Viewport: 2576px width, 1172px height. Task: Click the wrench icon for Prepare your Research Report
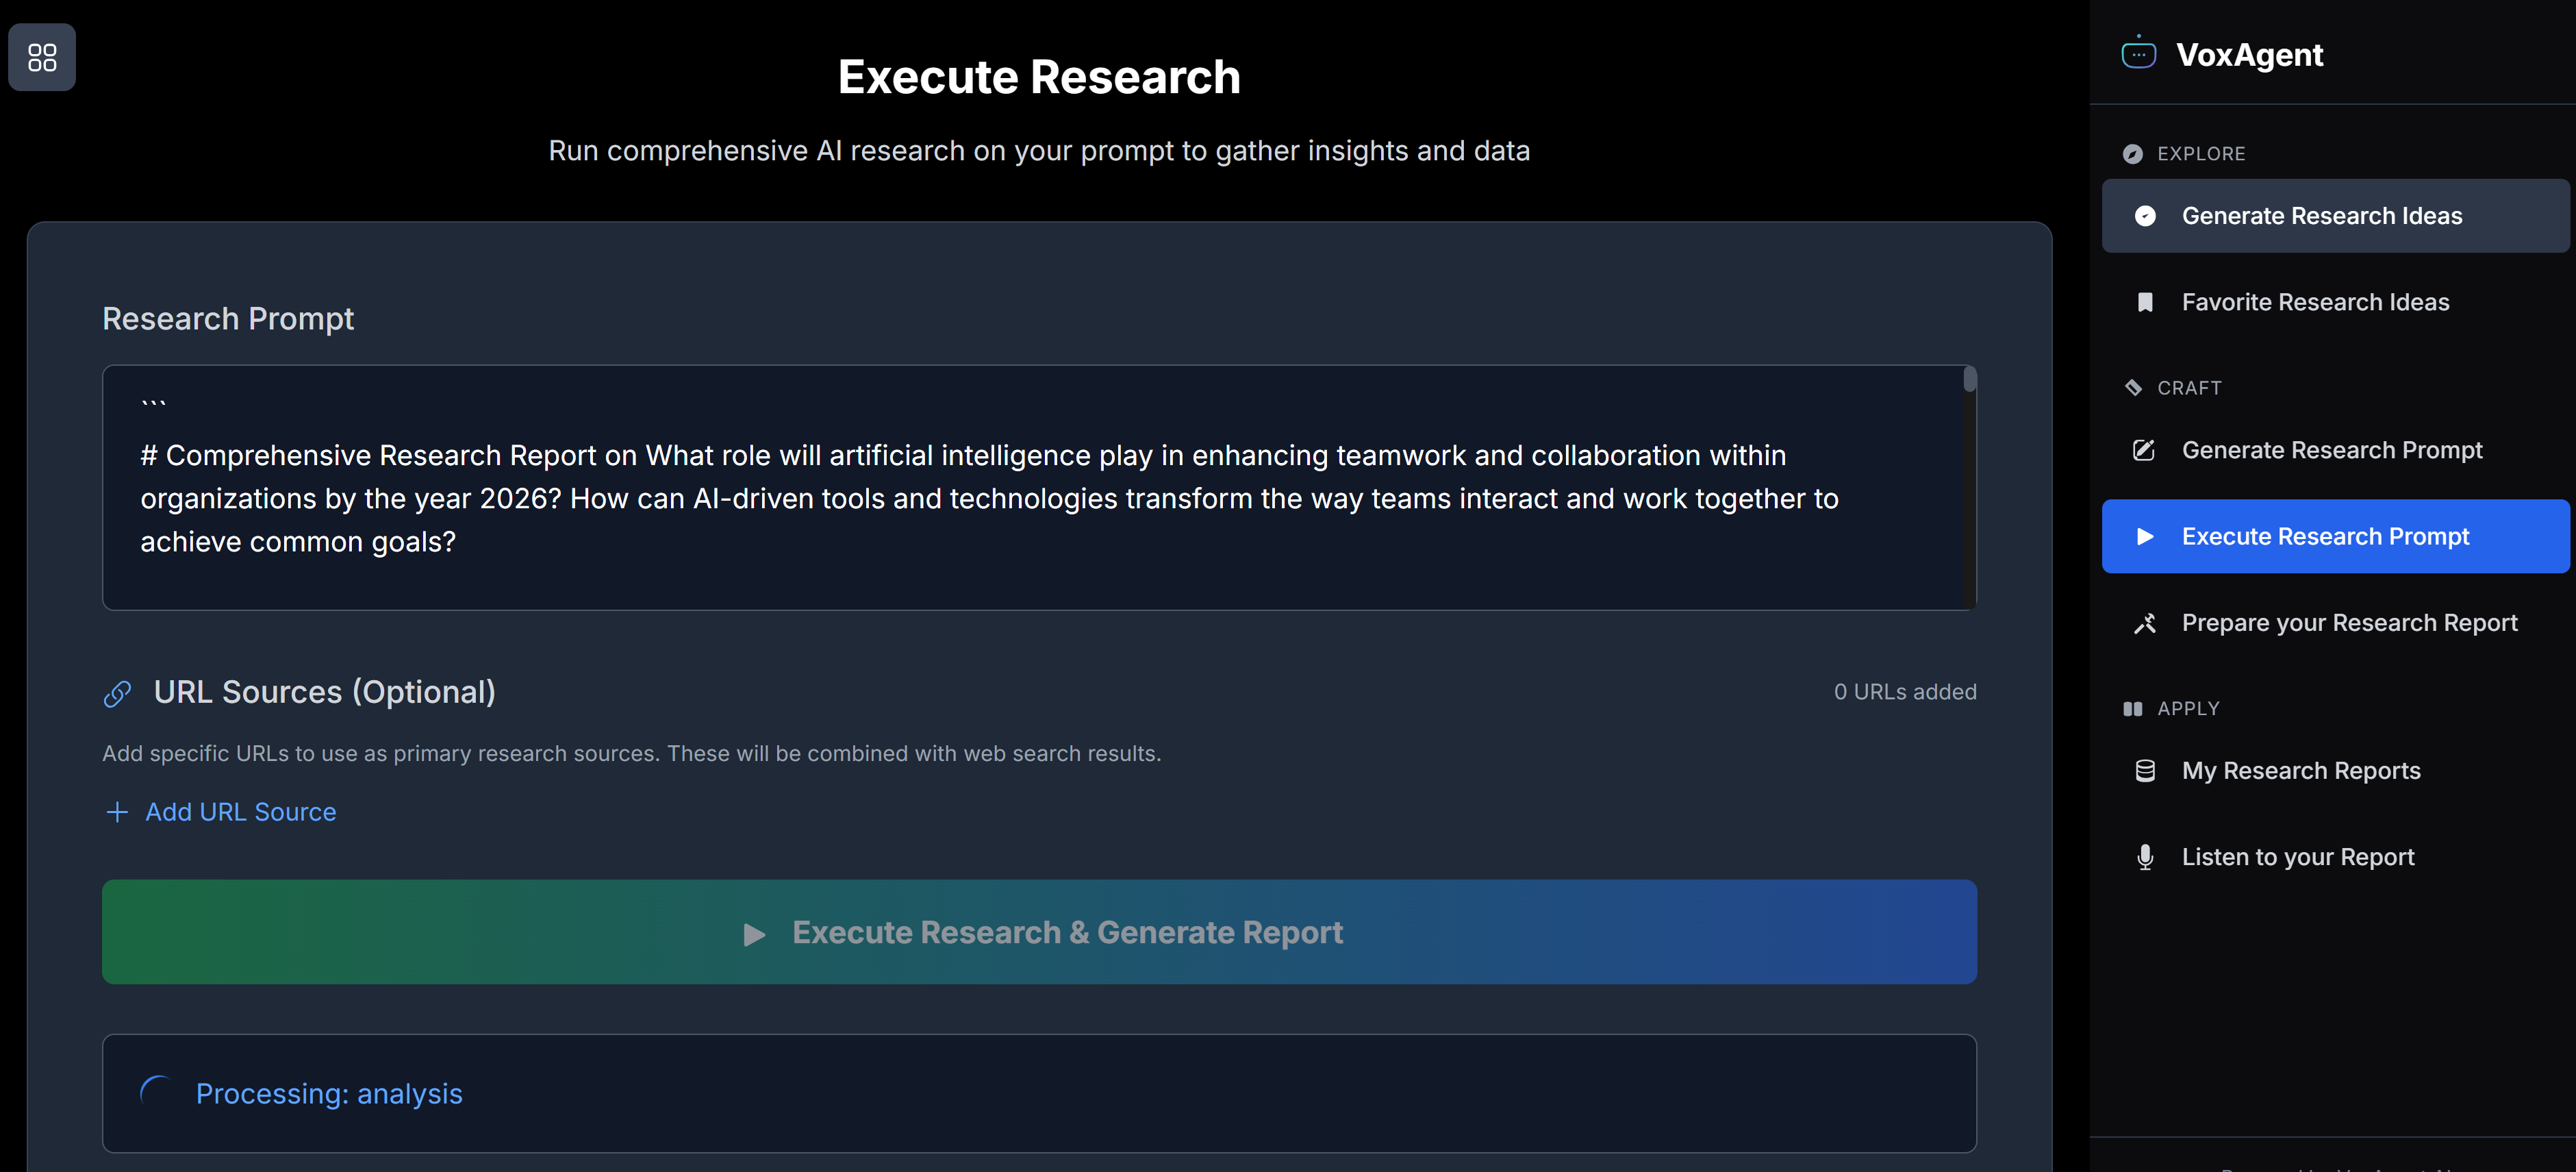pos(2145,622)
